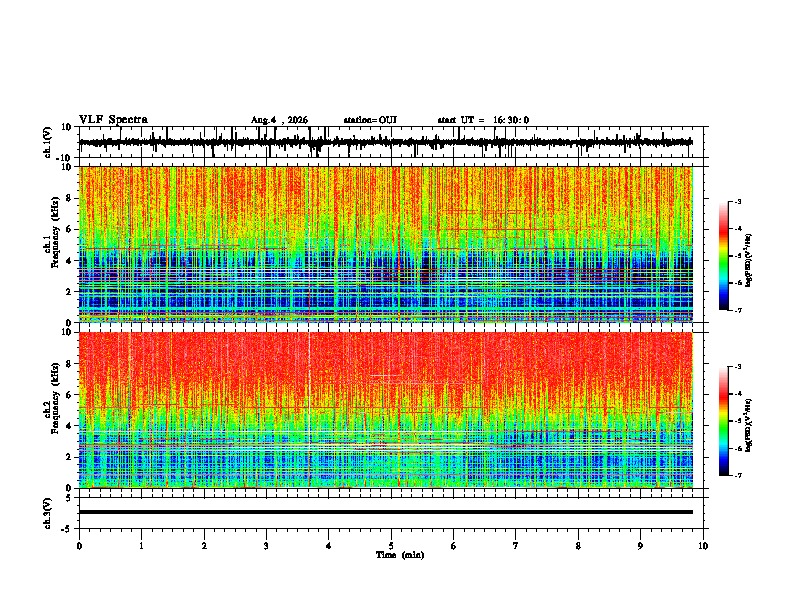Click the log(PSD) label beside ch.1 colorbar
This screenshot has height=612, width=792.
pos(749,261)
